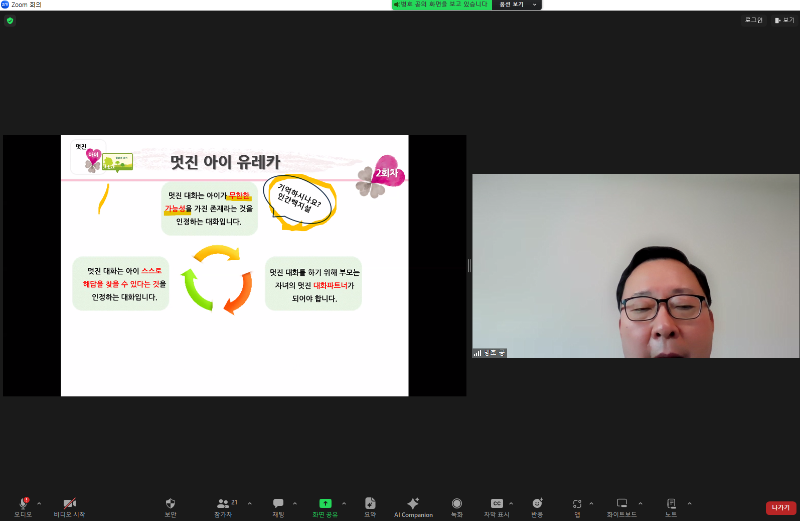Expand the audio options arrow
The height and width of the screenshot is (521, 800).
(x=39, y=504)
